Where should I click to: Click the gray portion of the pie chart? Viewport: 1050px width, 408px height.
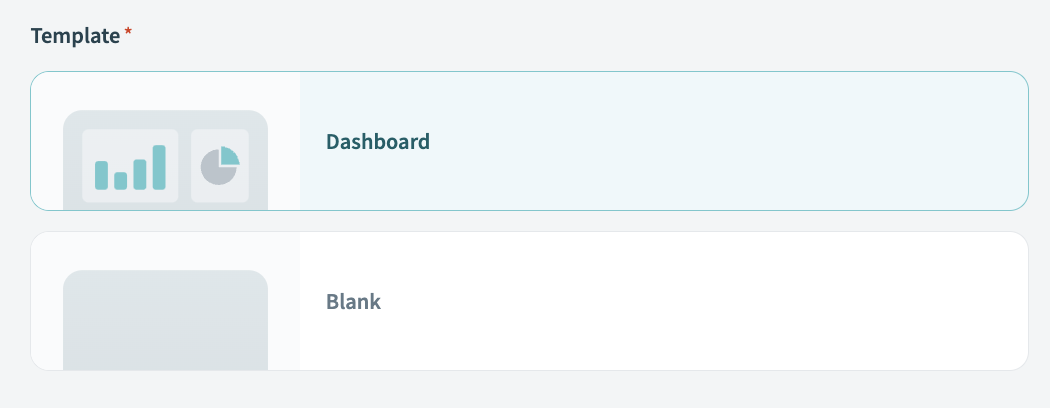(x=215, y=170)
